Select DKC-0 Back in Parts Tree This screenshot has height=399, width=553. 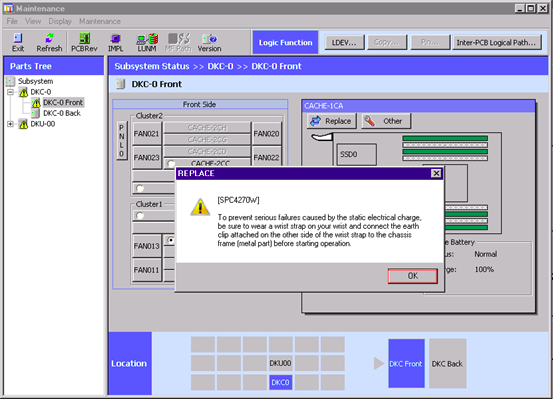click(62, 113)
